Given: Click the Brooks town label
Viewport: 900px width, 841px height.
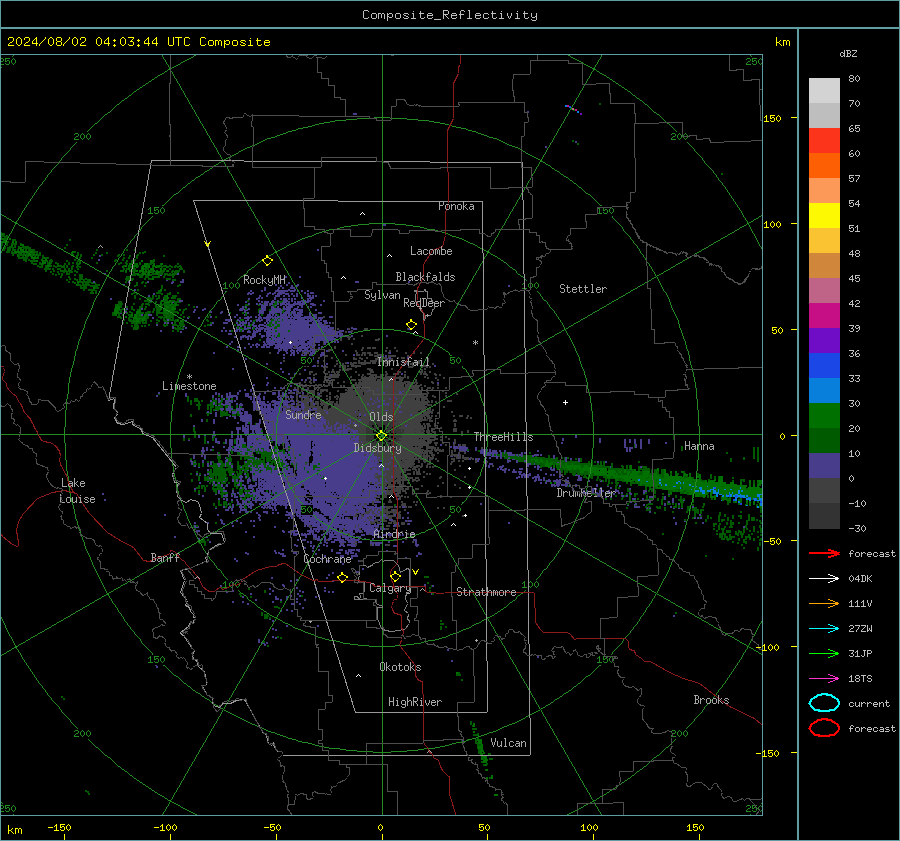Looking at the screenshot, I should (711, 700).
